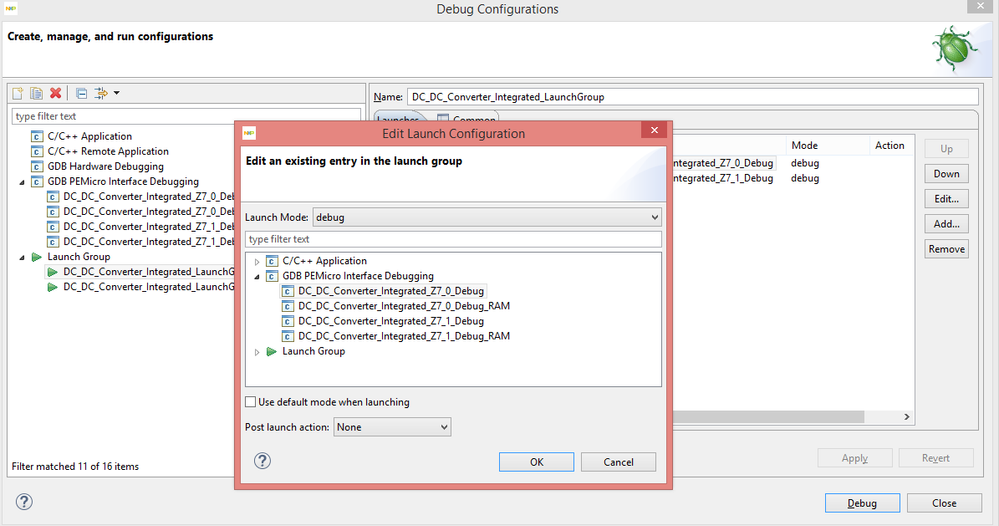Delete selected configuration with red X icon
This screenshot has width=999, height=526.
(55, 93)
